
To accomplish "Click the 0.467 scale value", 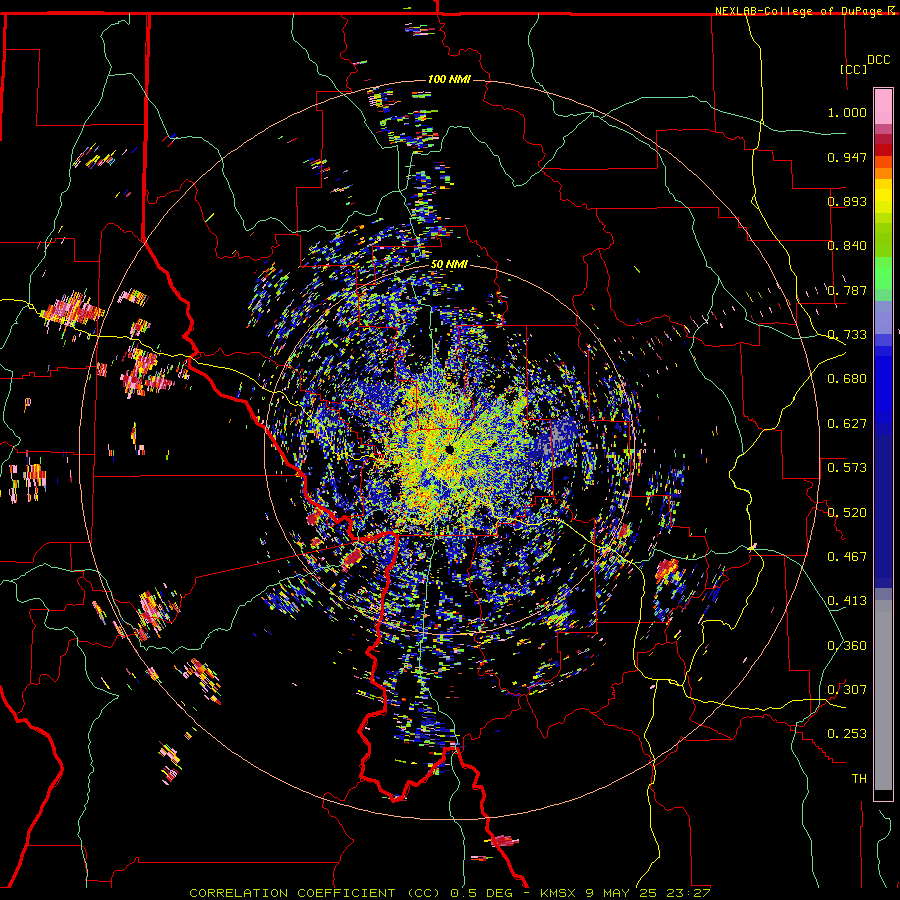I will point(847,557).
